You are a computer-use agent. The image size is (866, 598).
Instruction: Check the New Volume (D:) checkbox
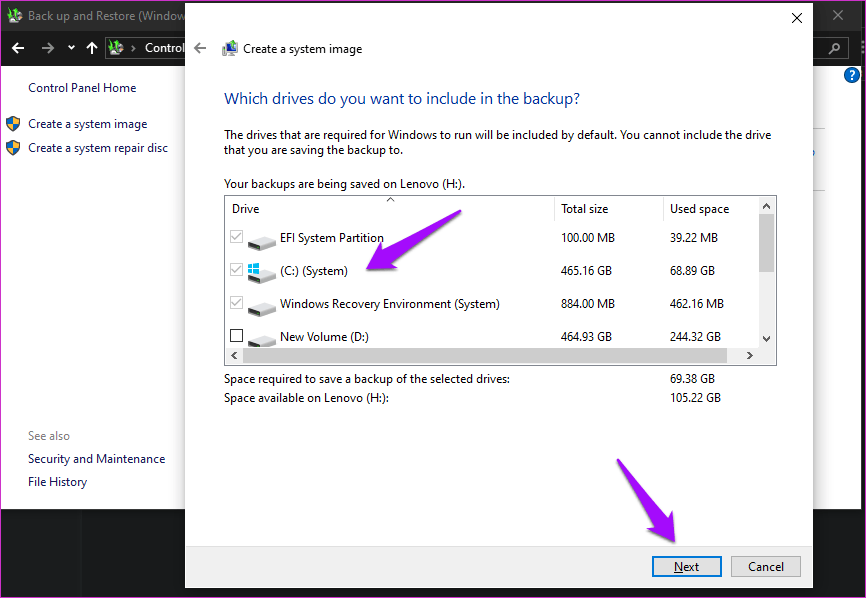point(237,336)
